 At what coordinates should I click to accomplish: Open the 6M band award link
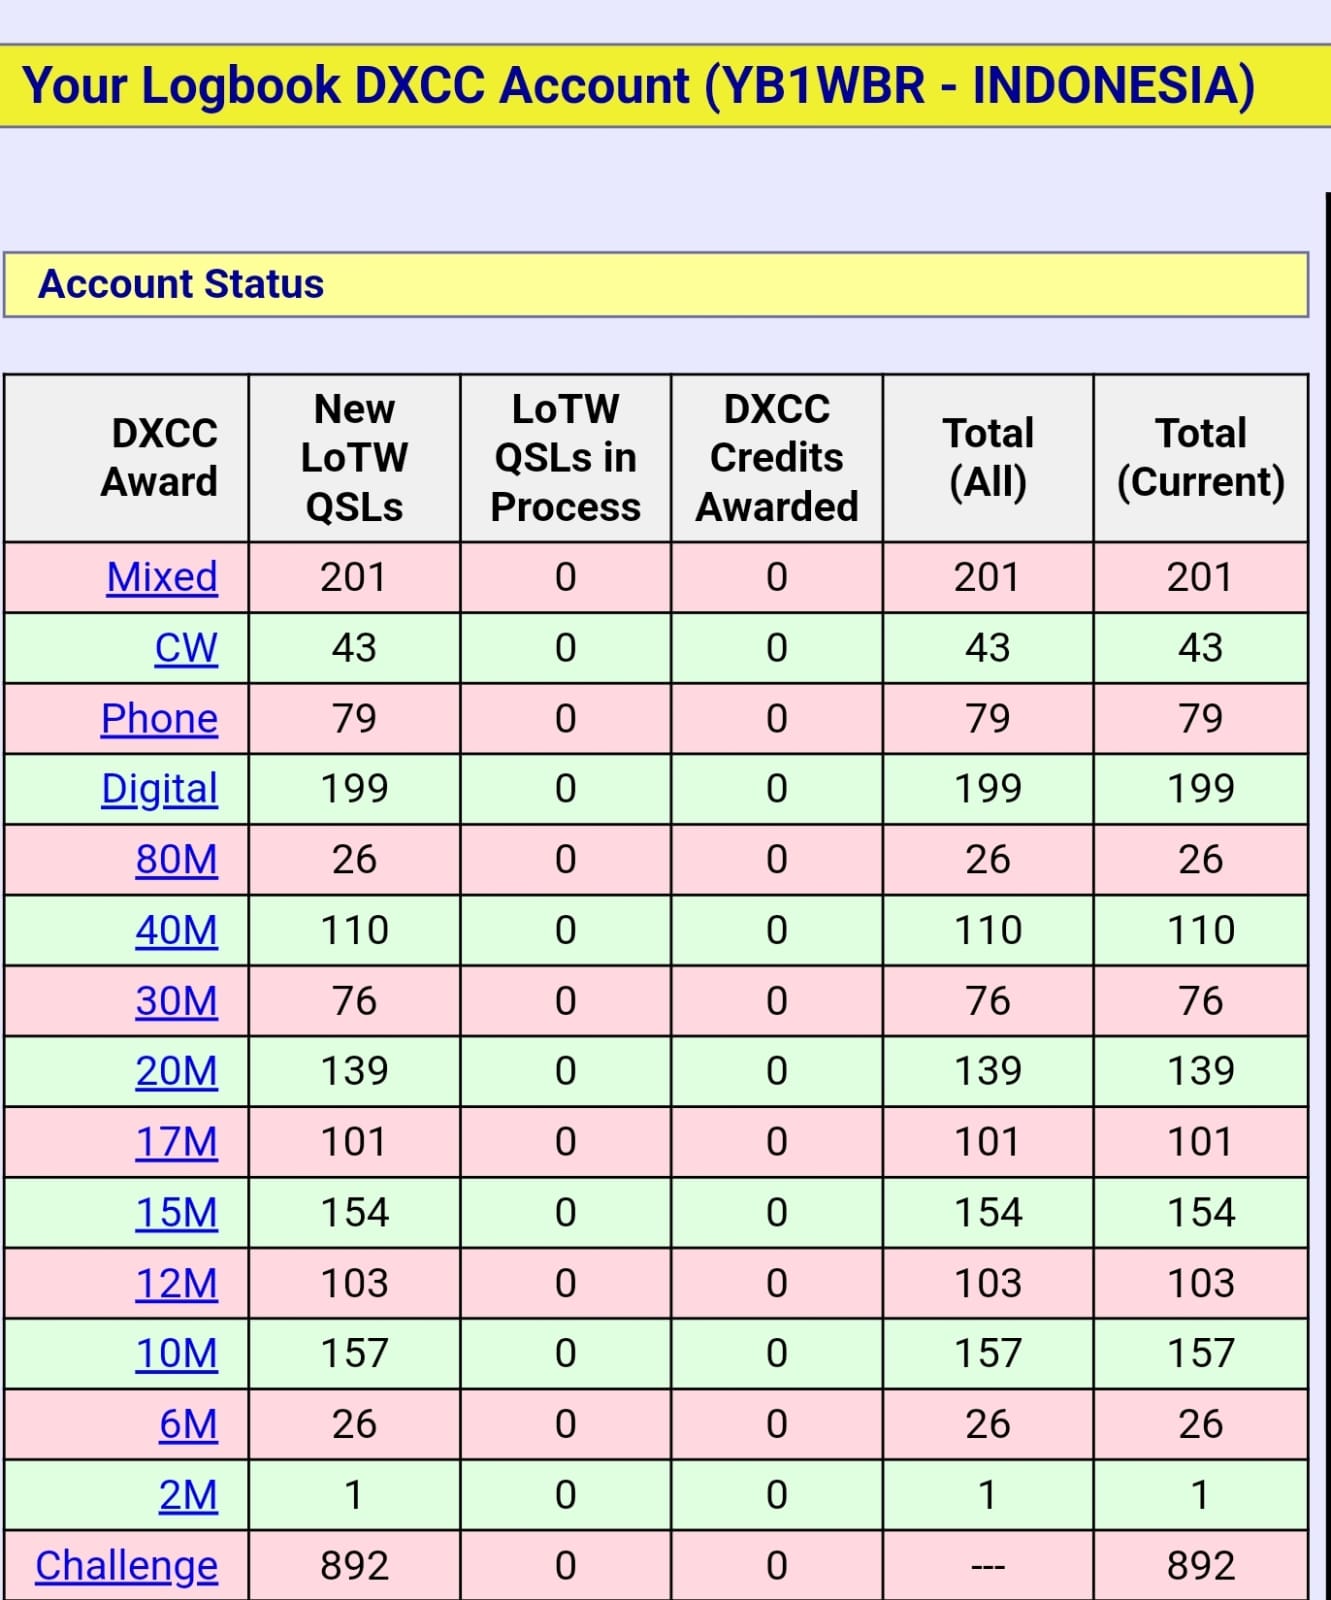[188, 1424]
